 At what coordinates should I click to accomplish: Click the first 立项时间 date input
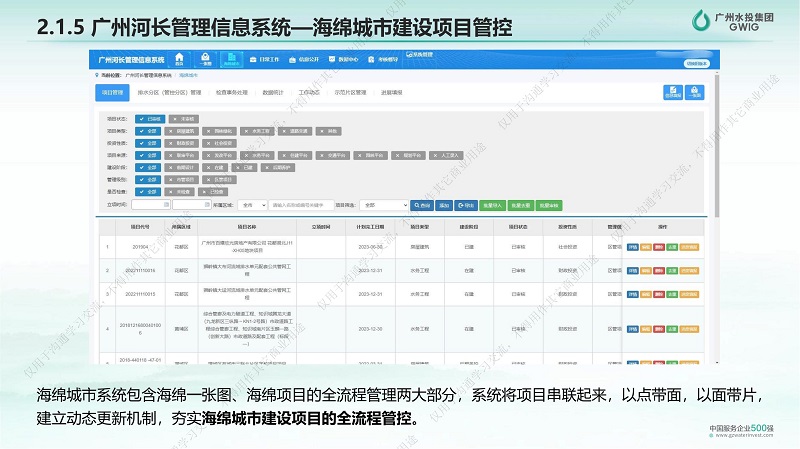pos(151,205)
